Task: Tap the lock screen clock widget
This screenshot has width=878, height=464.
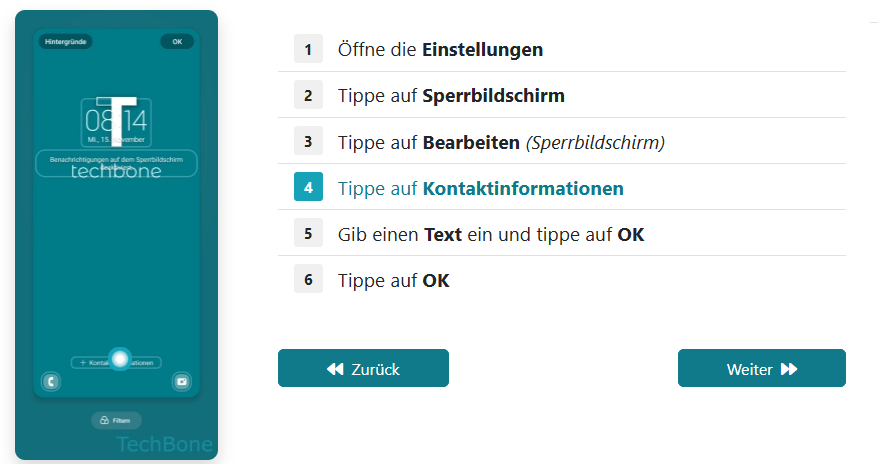Action: tap(116, 123)
